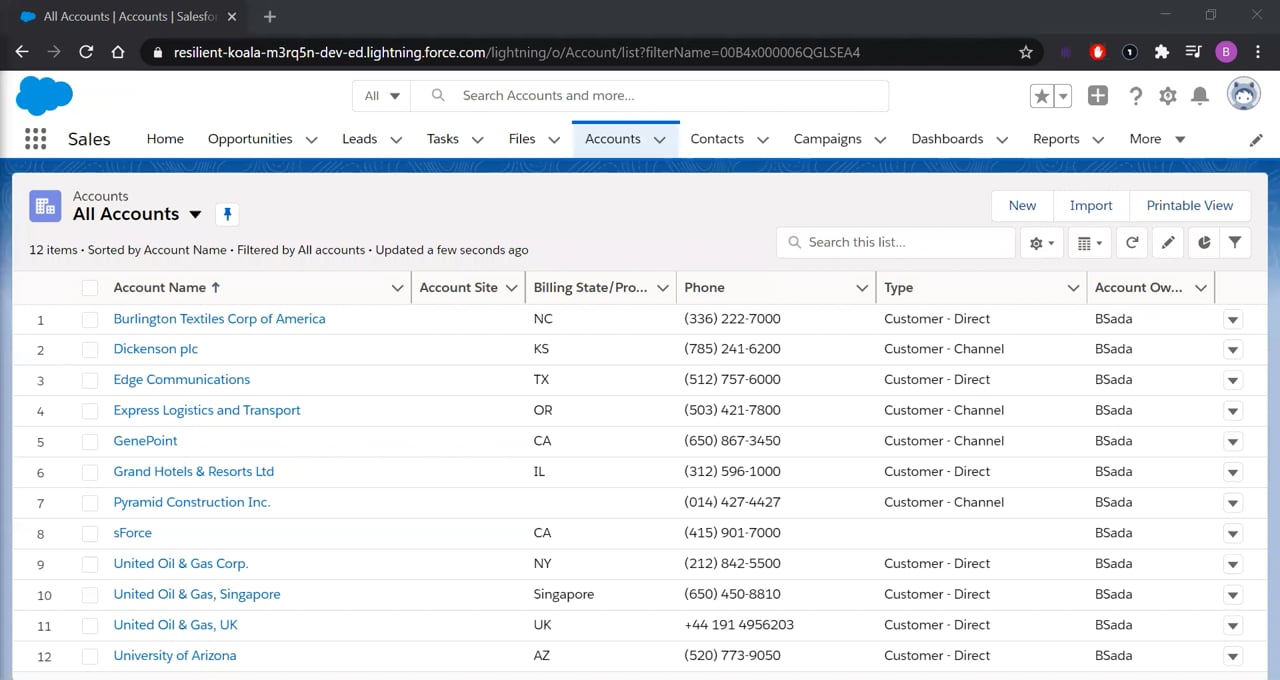Viewport: 1280px width, 680px height.
Task: Open the More navigation menu
Action: click(x=1157, y=139)
